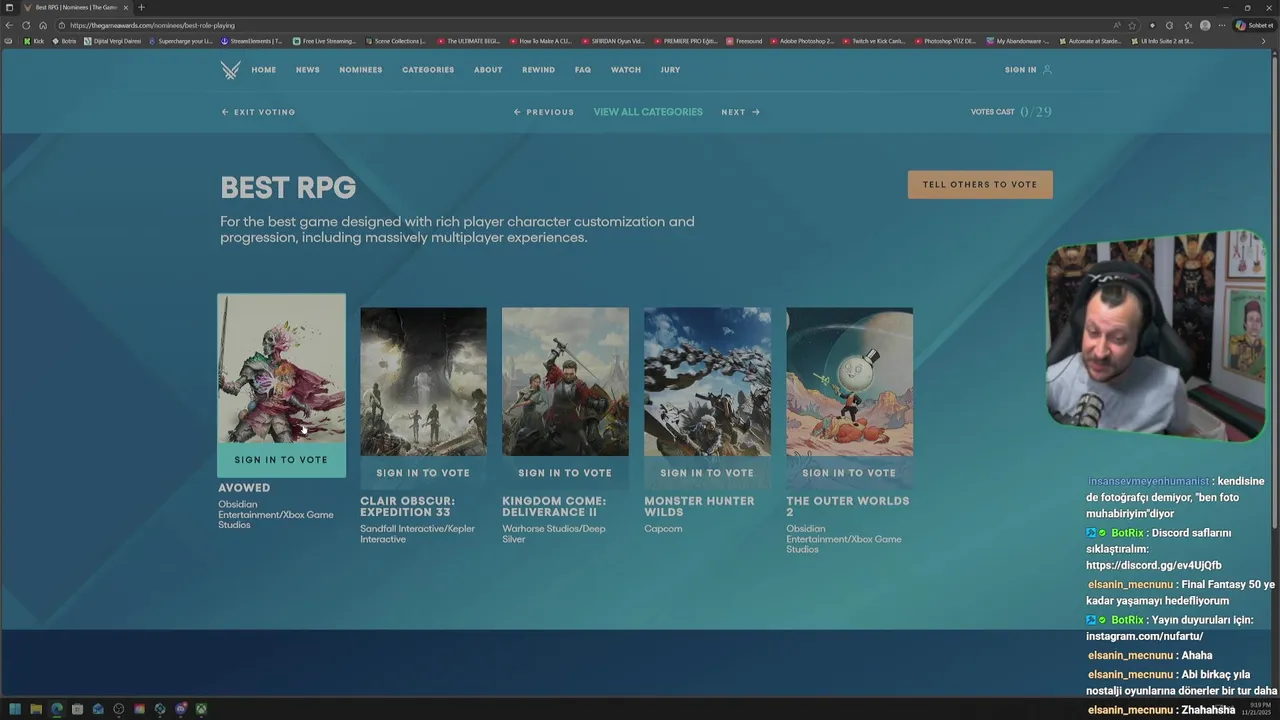Open the StreamElements bookmark
This screenshot has height=720, width=1280.
251,41
